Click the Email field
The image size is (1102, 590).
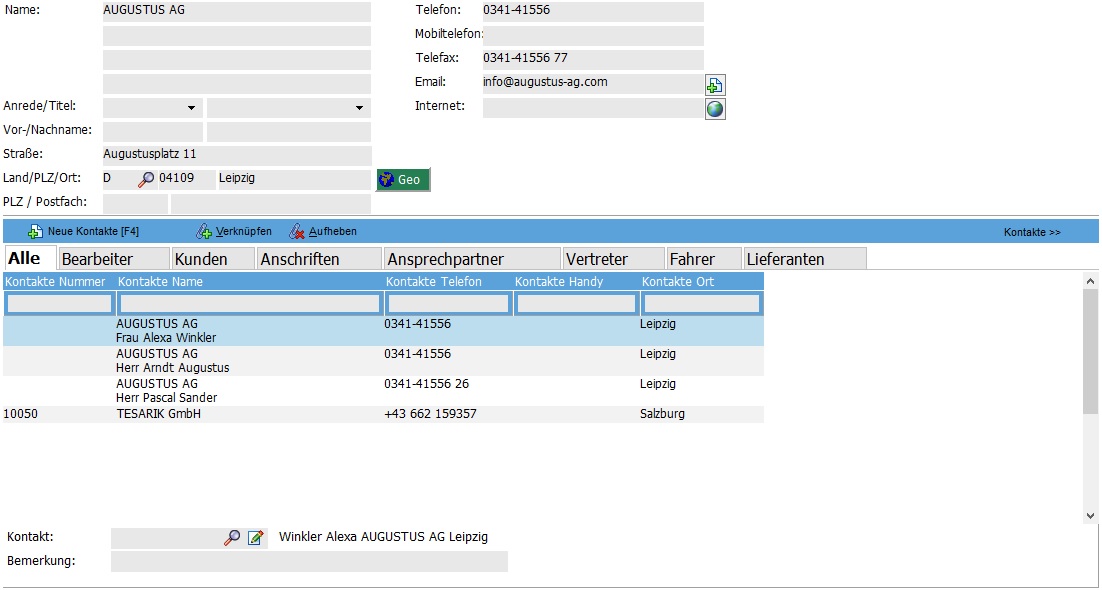[593, 84]
